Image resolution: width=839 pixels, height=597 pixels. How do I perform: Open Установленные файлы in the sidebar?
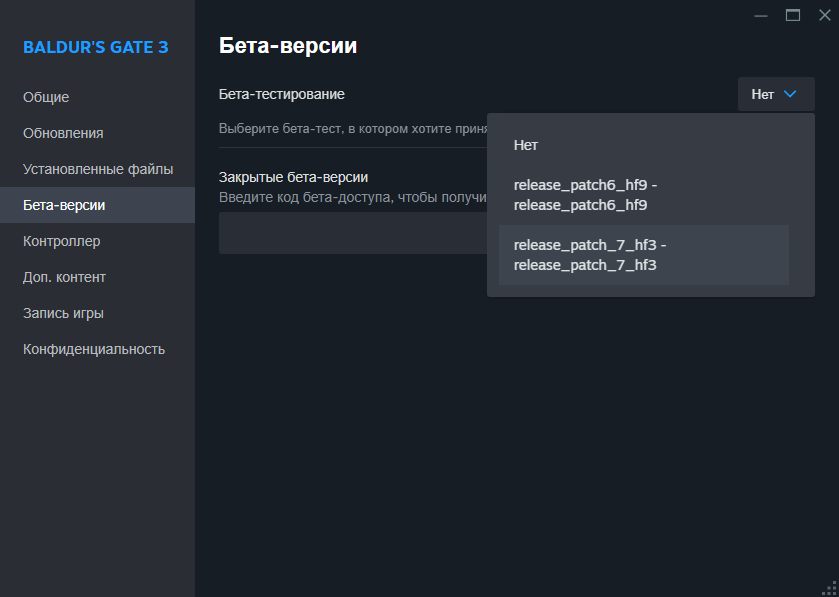97,170
